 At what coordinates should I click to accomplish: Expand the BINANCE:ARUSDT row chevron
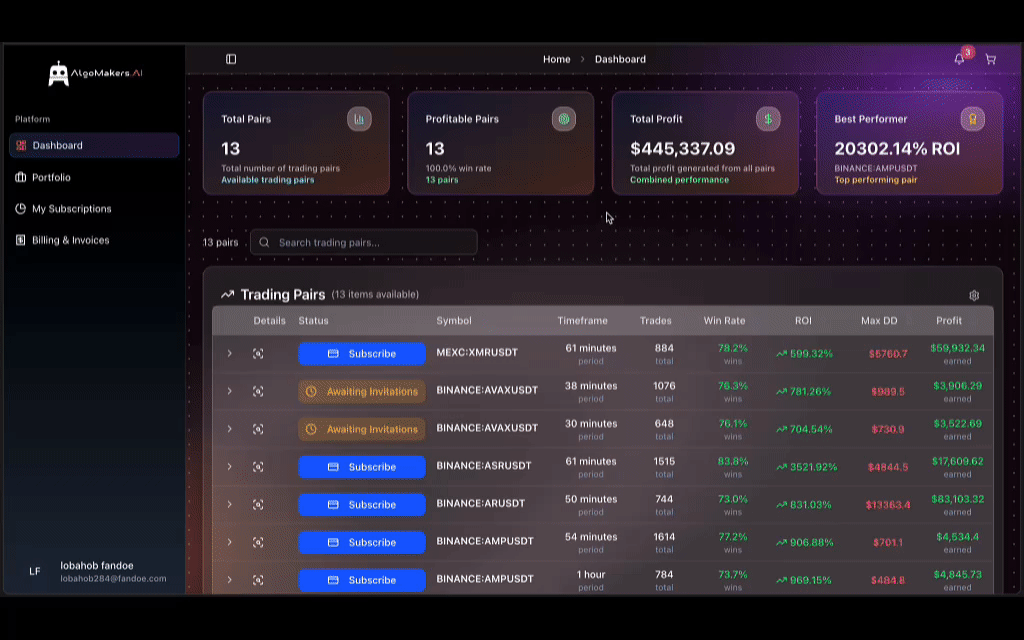click(x=230, y=504)
